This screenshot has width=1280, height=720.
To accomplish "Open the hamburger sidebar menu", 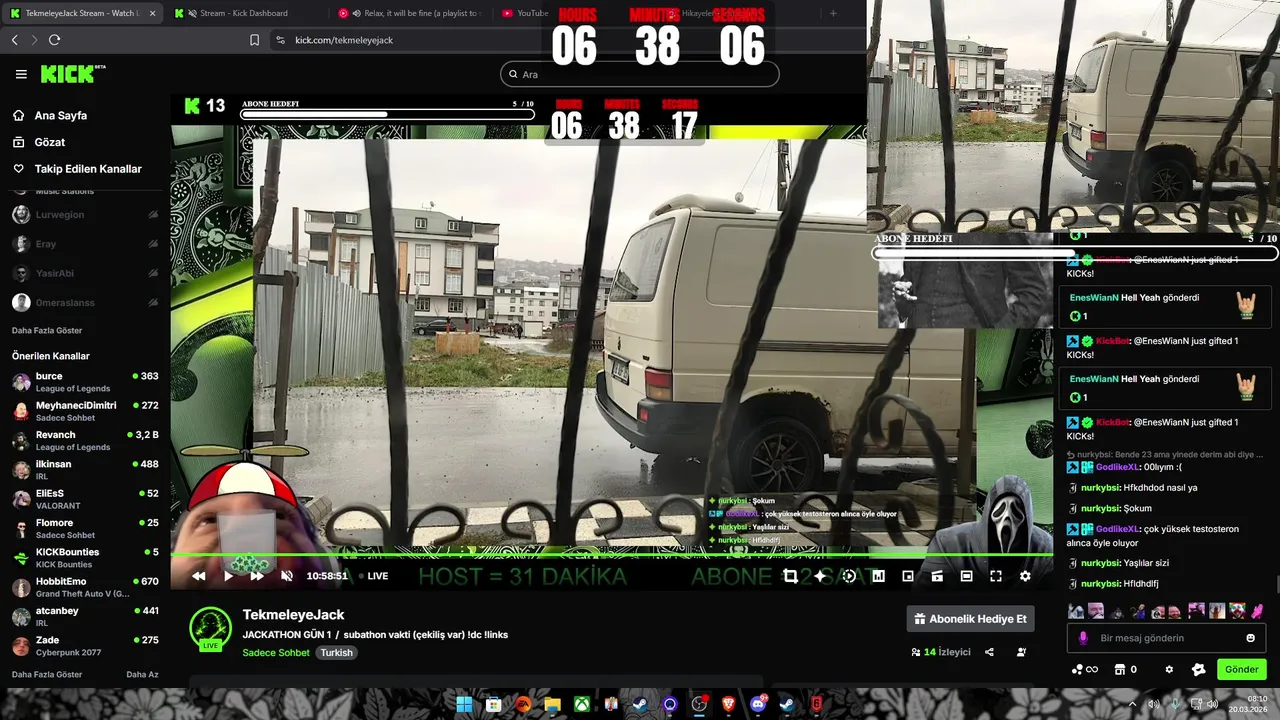I will 21,74.
